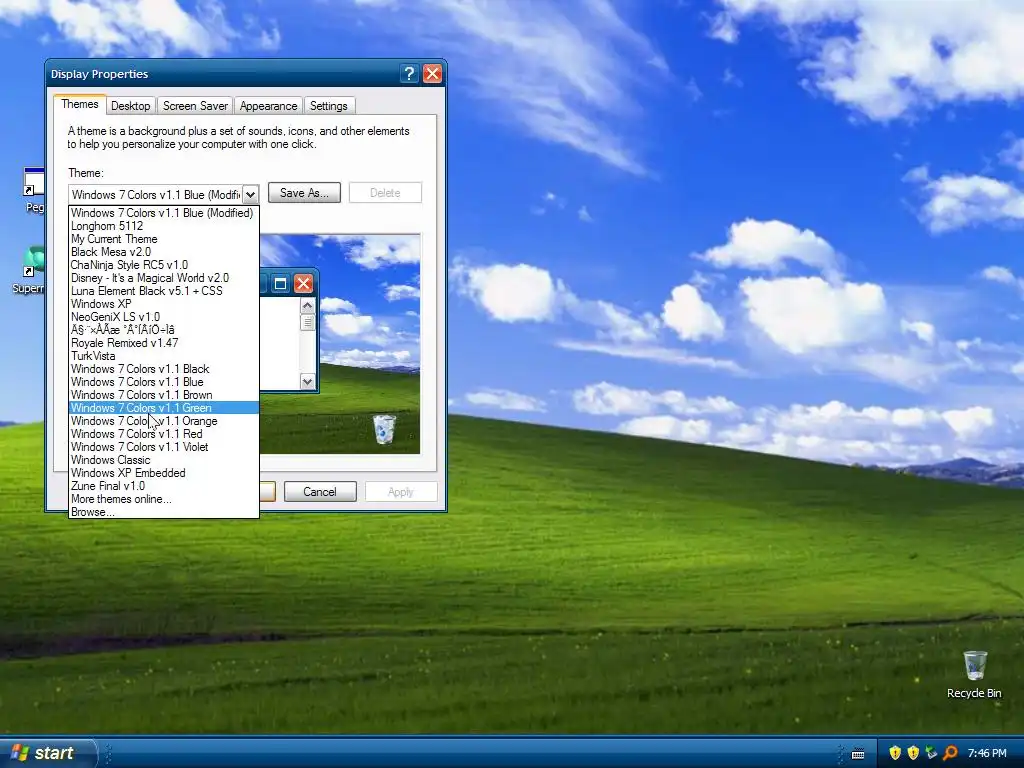Viewport: 1024px width, 768px height.
Task: Choose the Windows XP Embedded theme
Action: 164,473
